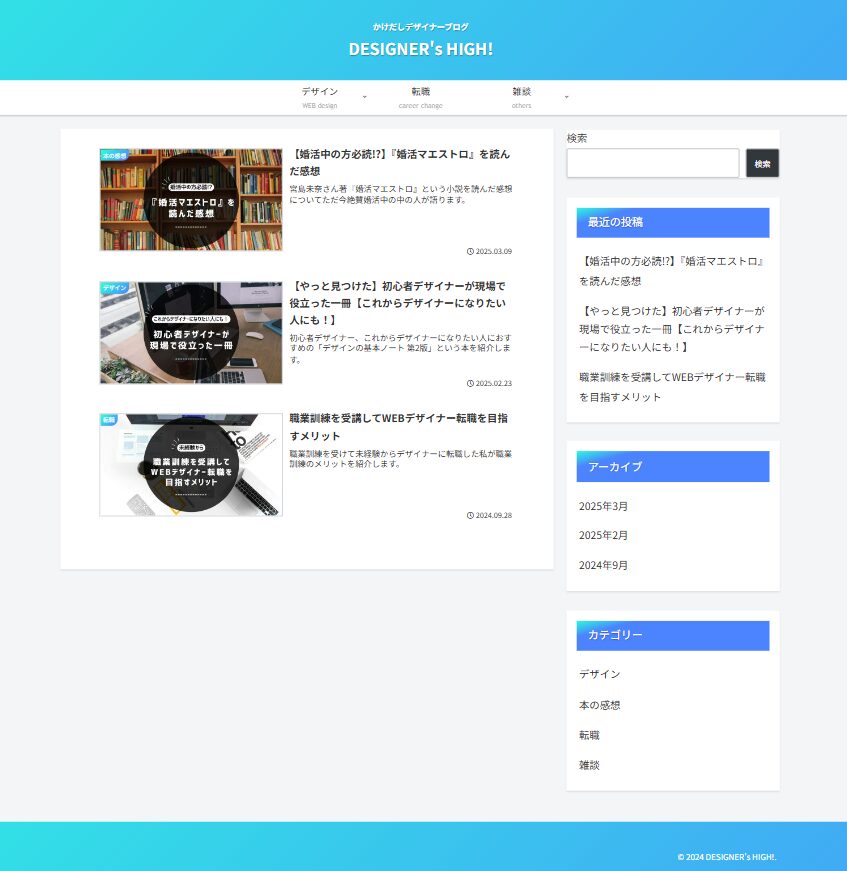This screenshot has height=871, width=847.
Task: Click the 本の感想 category badge on thumbnail
Action: click(115, 155)
